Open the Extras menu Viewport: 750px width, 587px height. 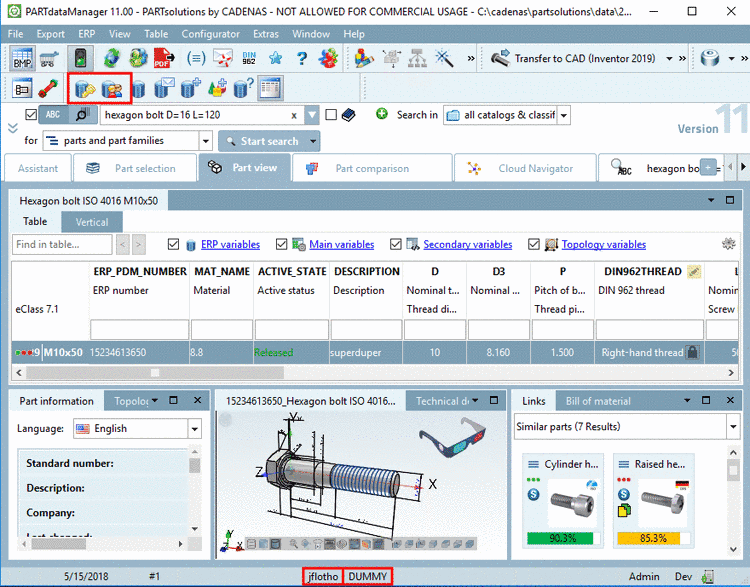(266, 34)
